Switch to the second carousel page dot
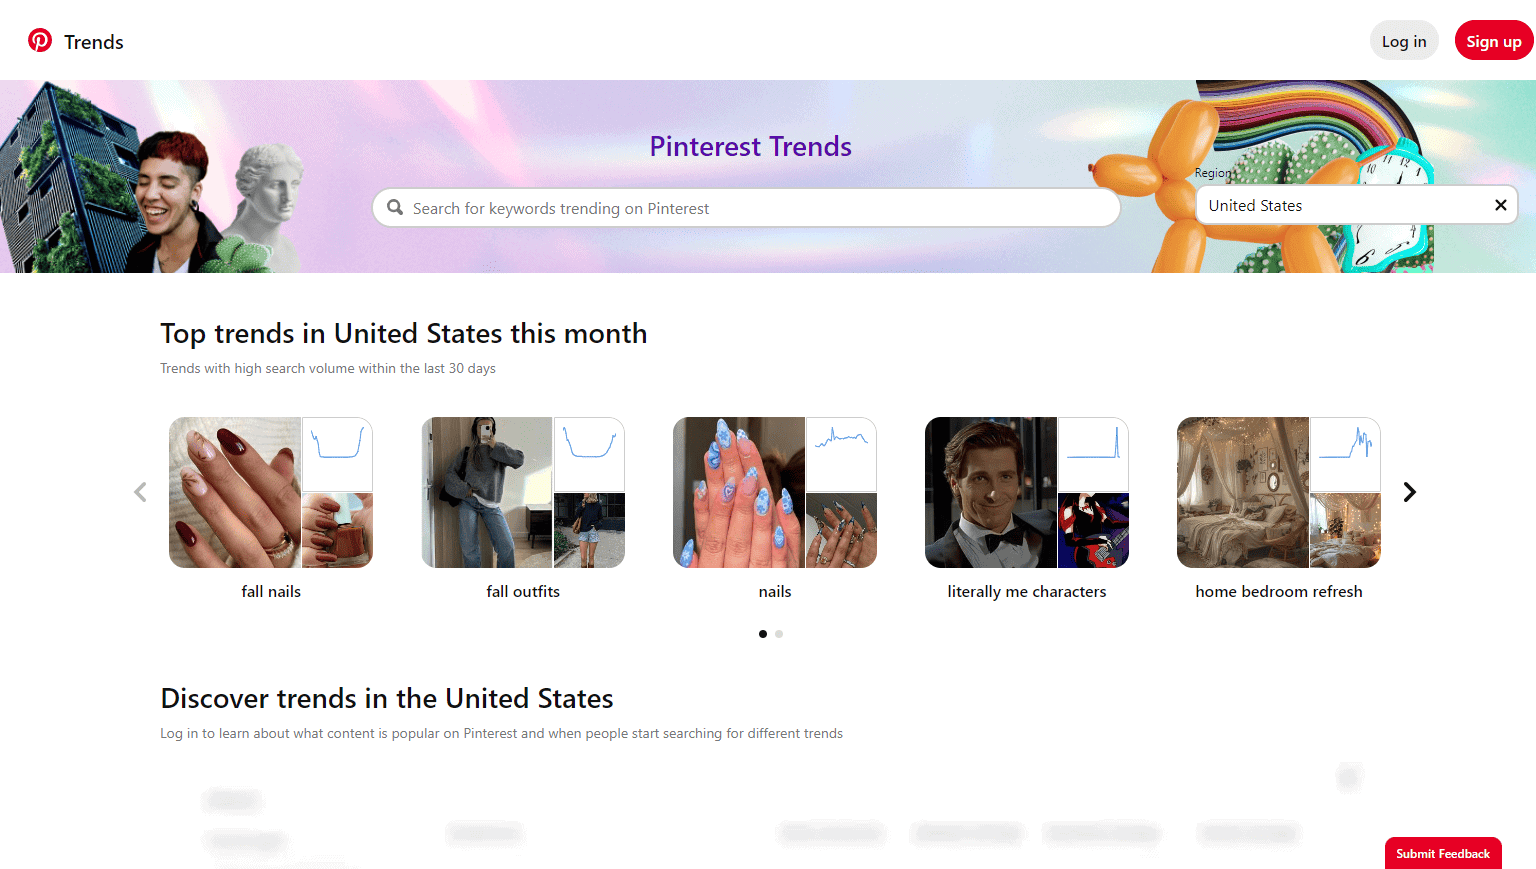 [779, 633]
